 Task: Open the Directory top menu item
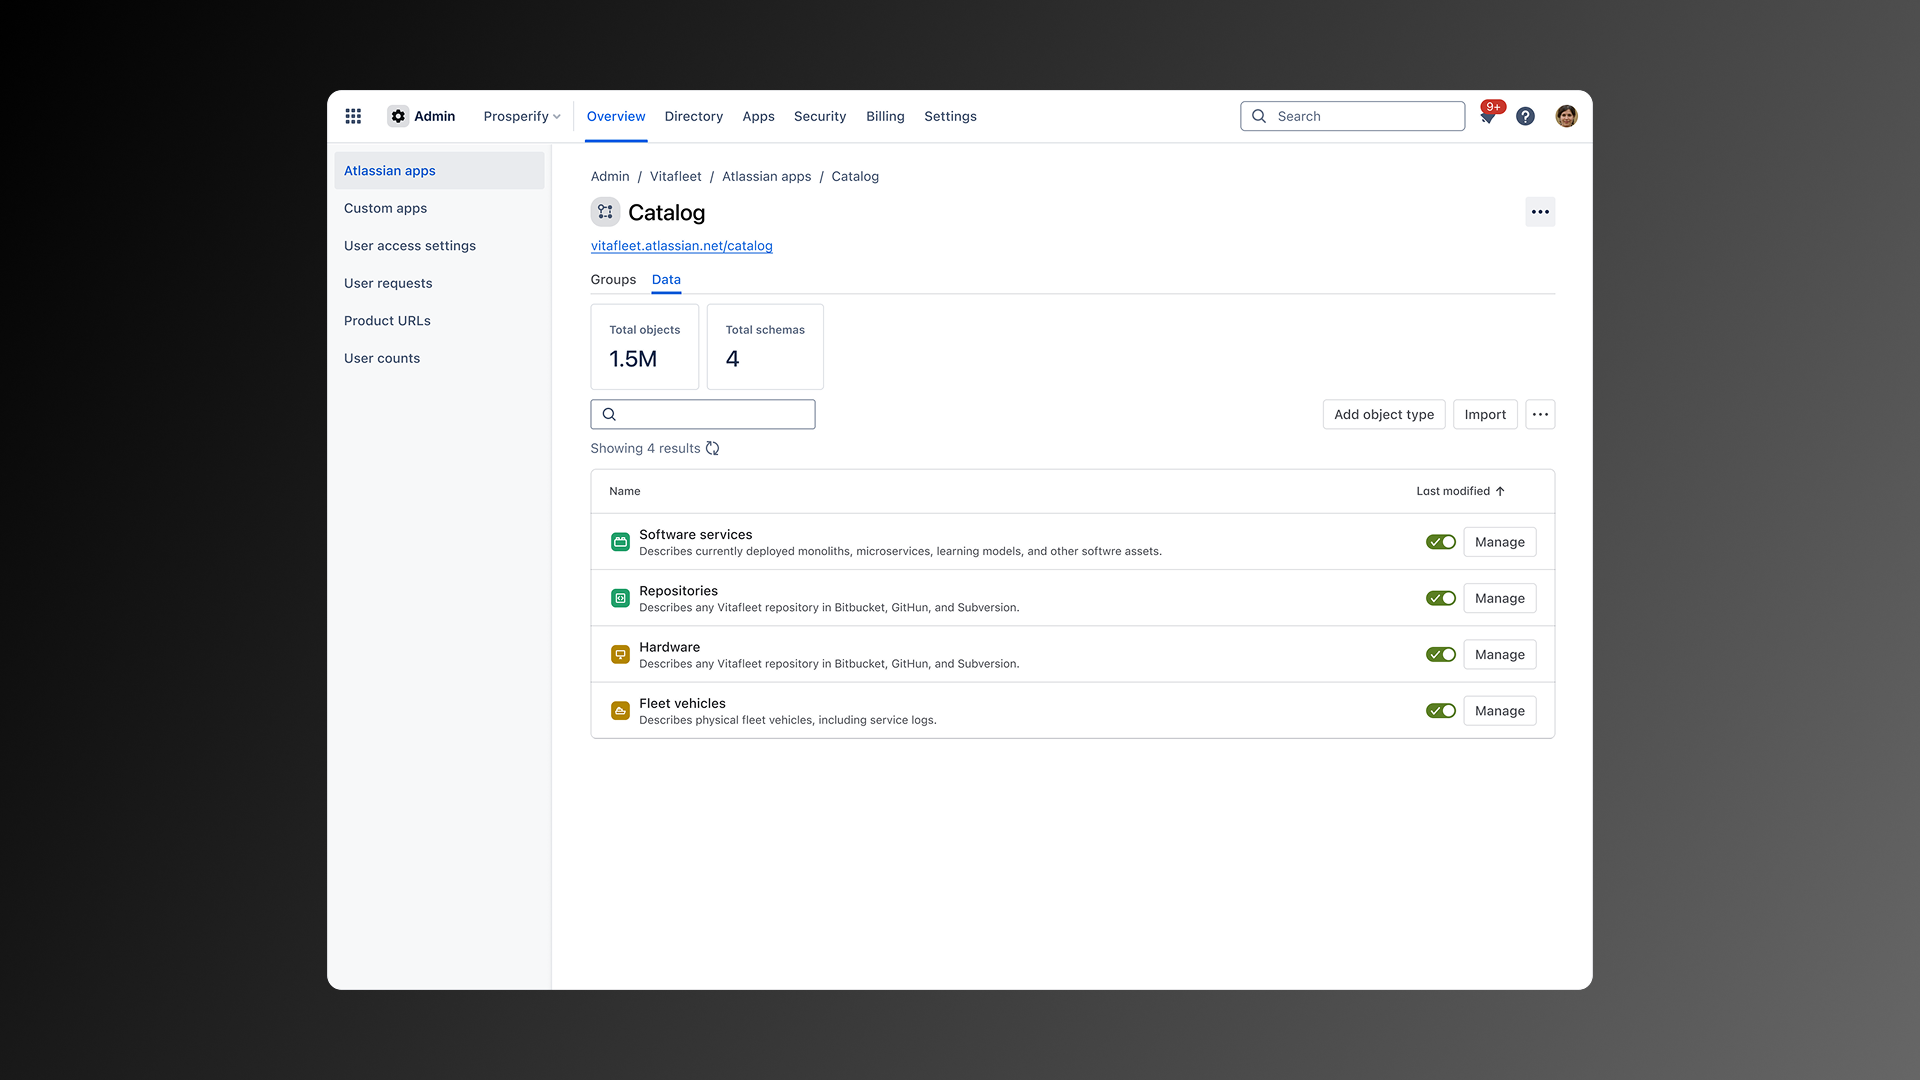[693, 116]
